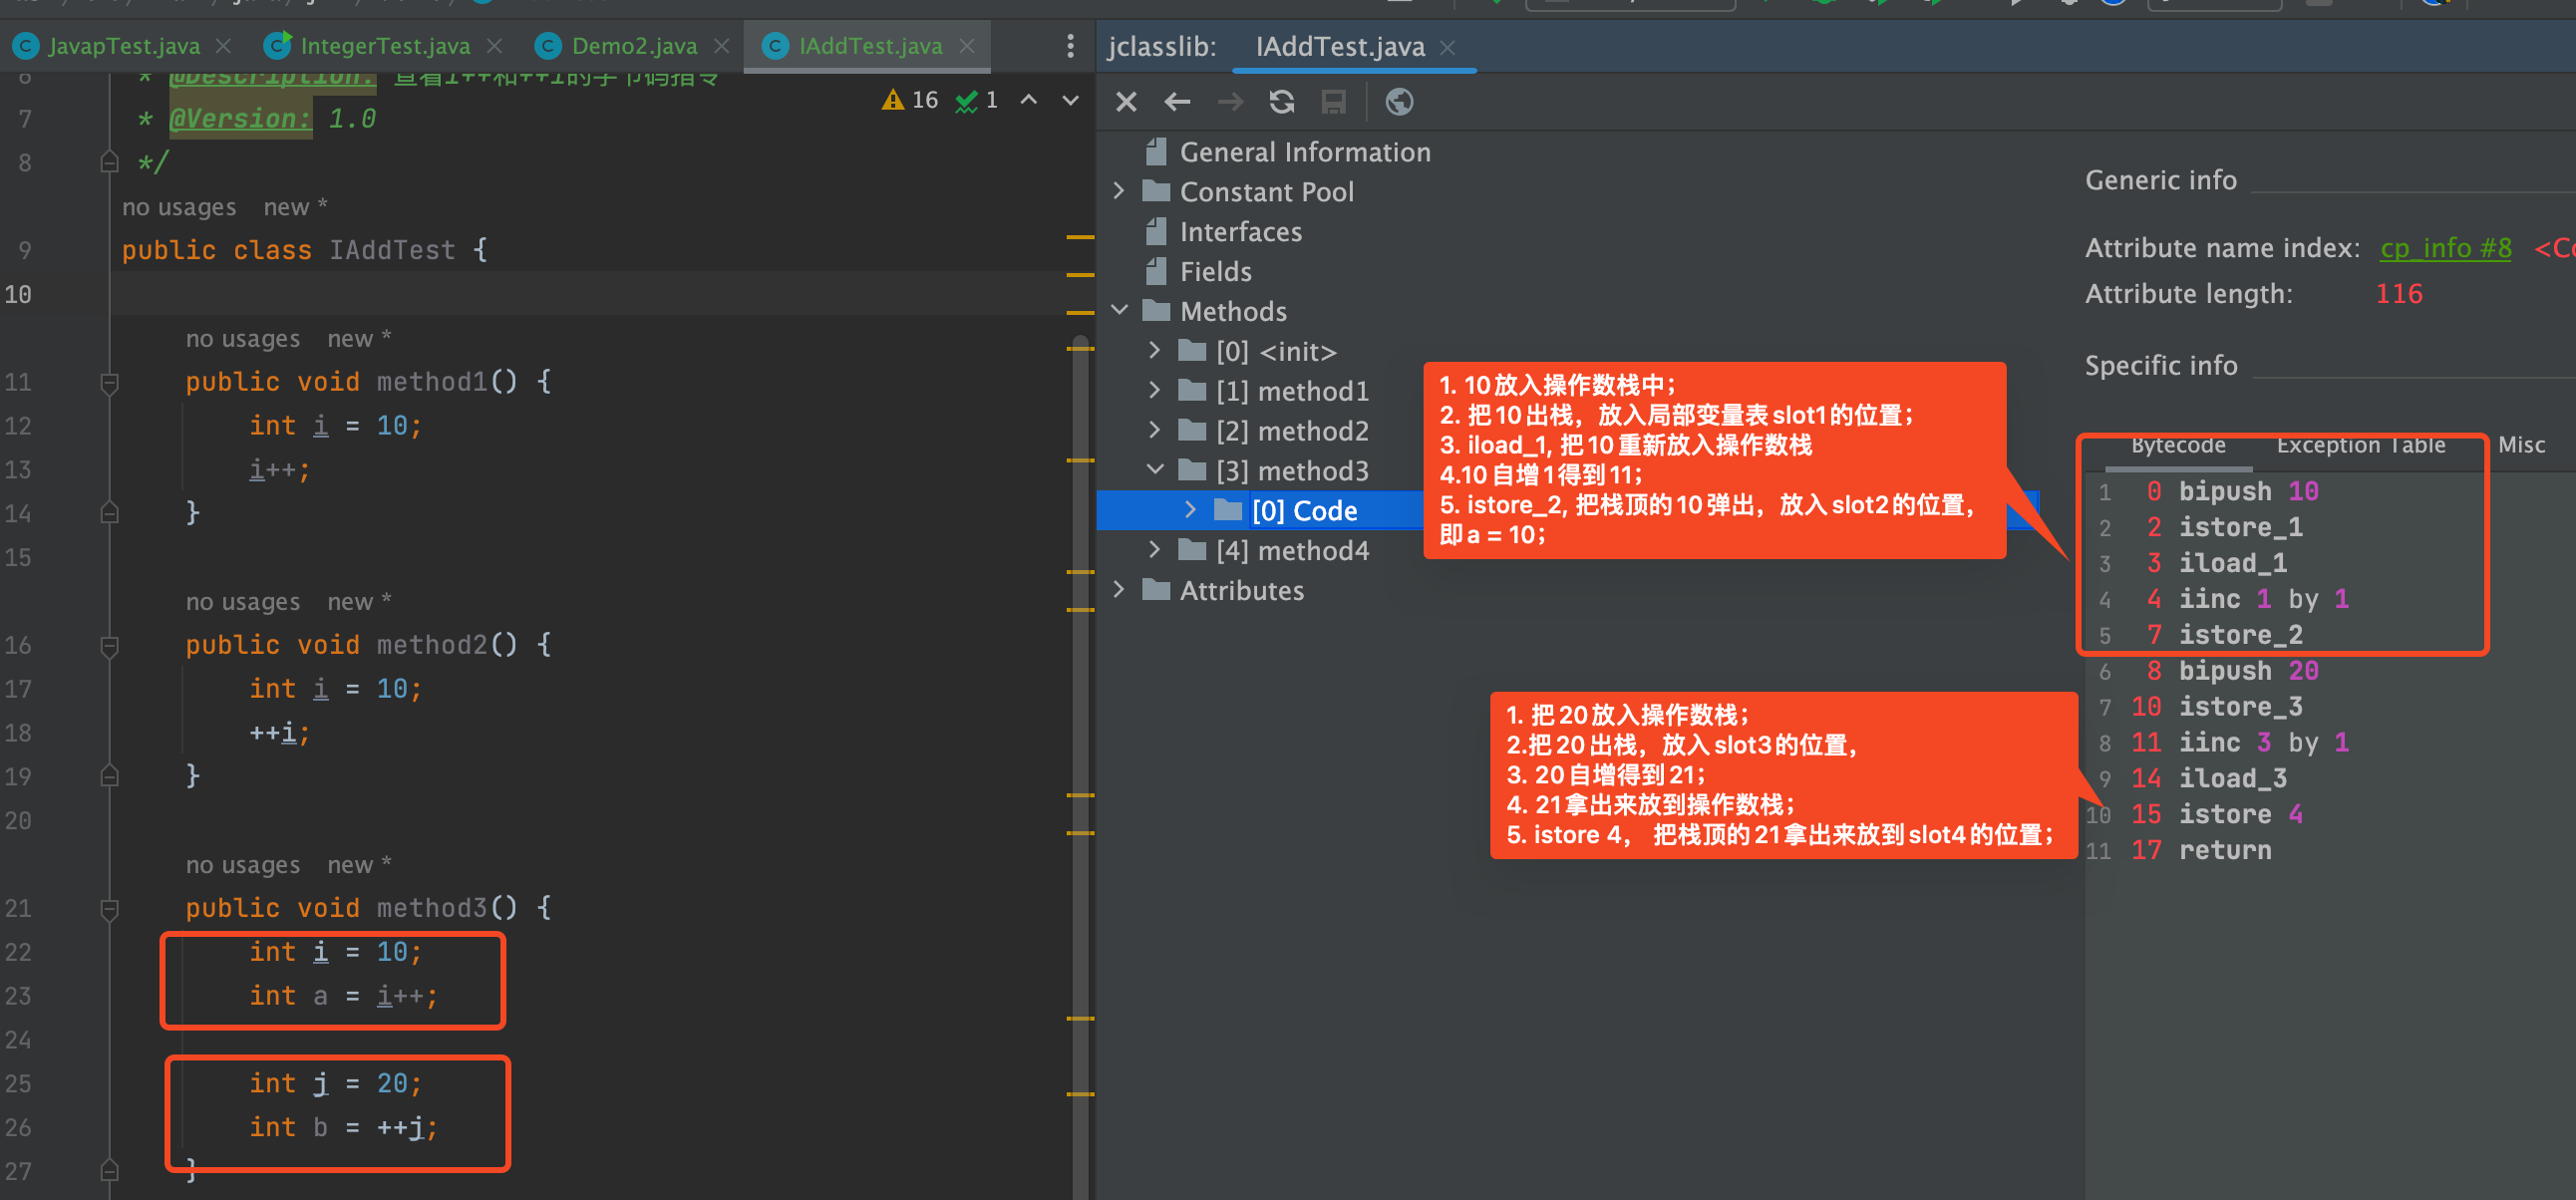Follow the cp_info #8 link
This screenshot has width=2576, height=1200.
(2445, 248)
